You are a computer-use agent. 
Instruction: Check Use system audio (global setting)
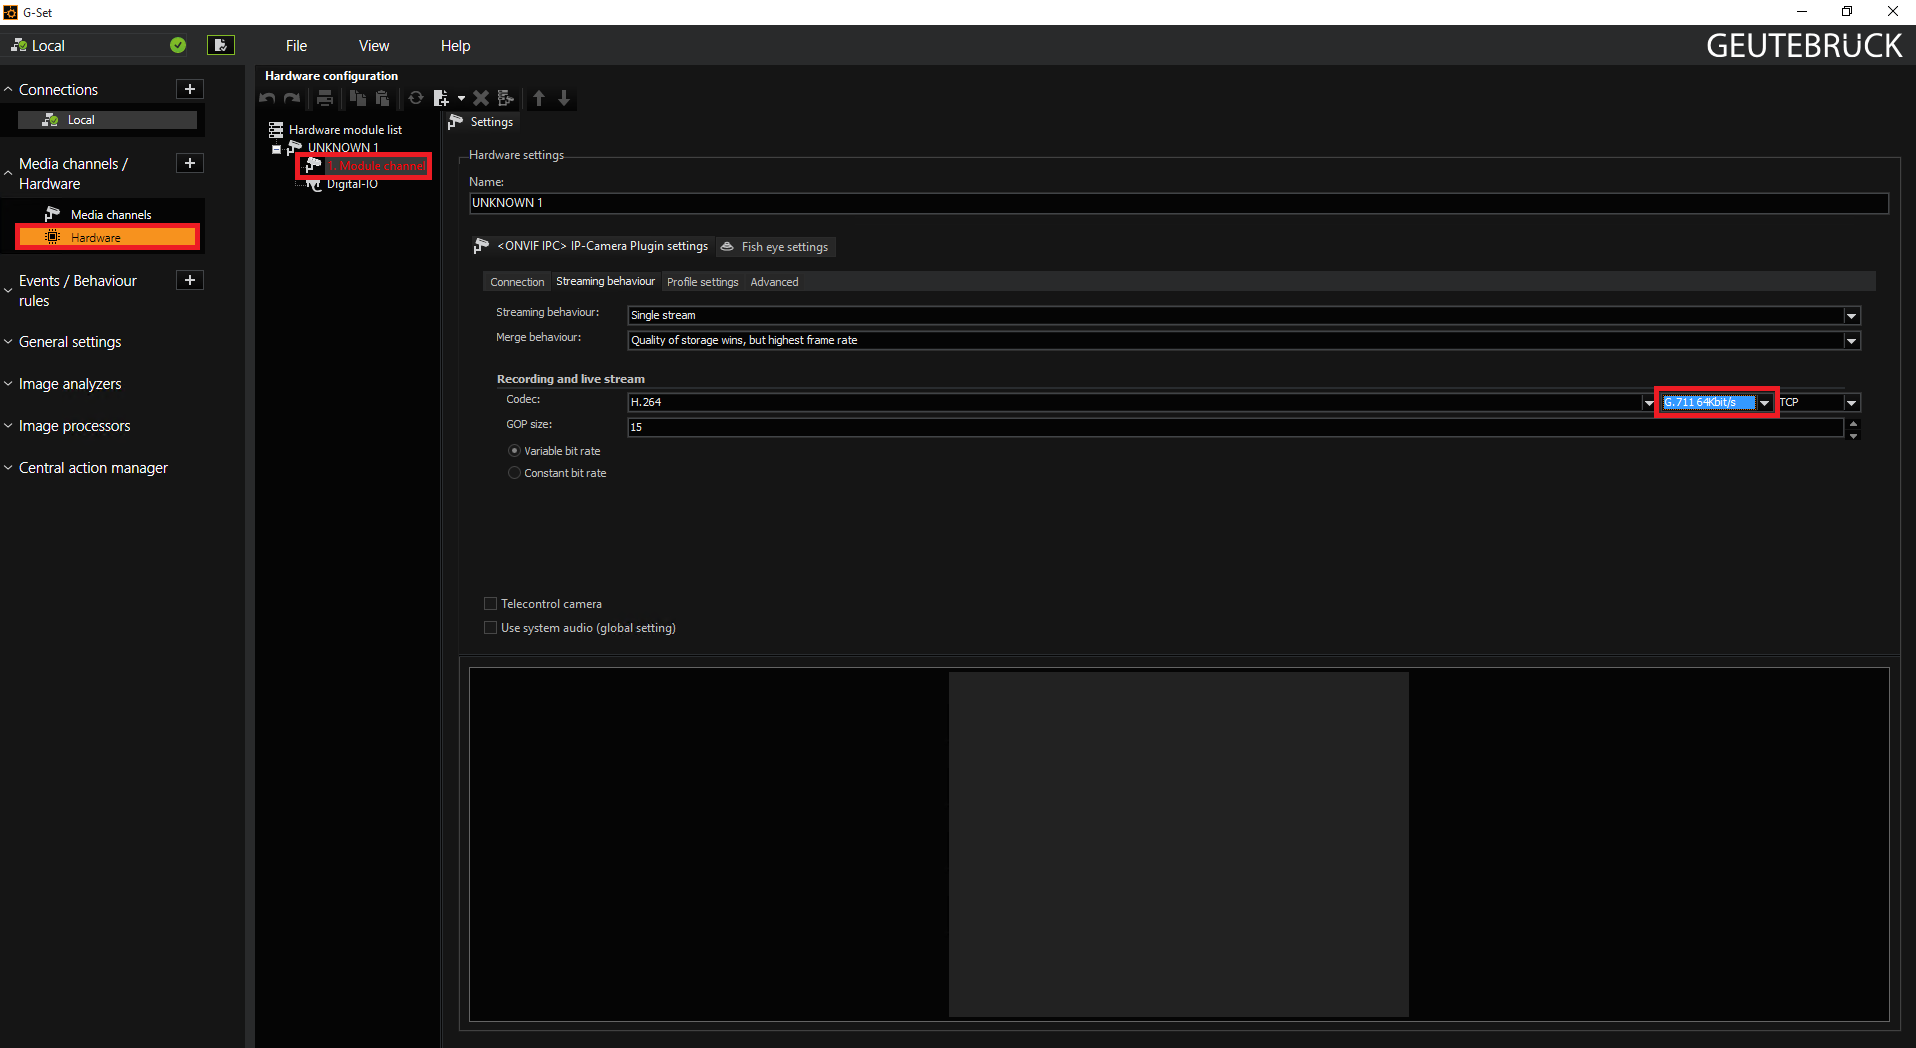tap(491, 628)
